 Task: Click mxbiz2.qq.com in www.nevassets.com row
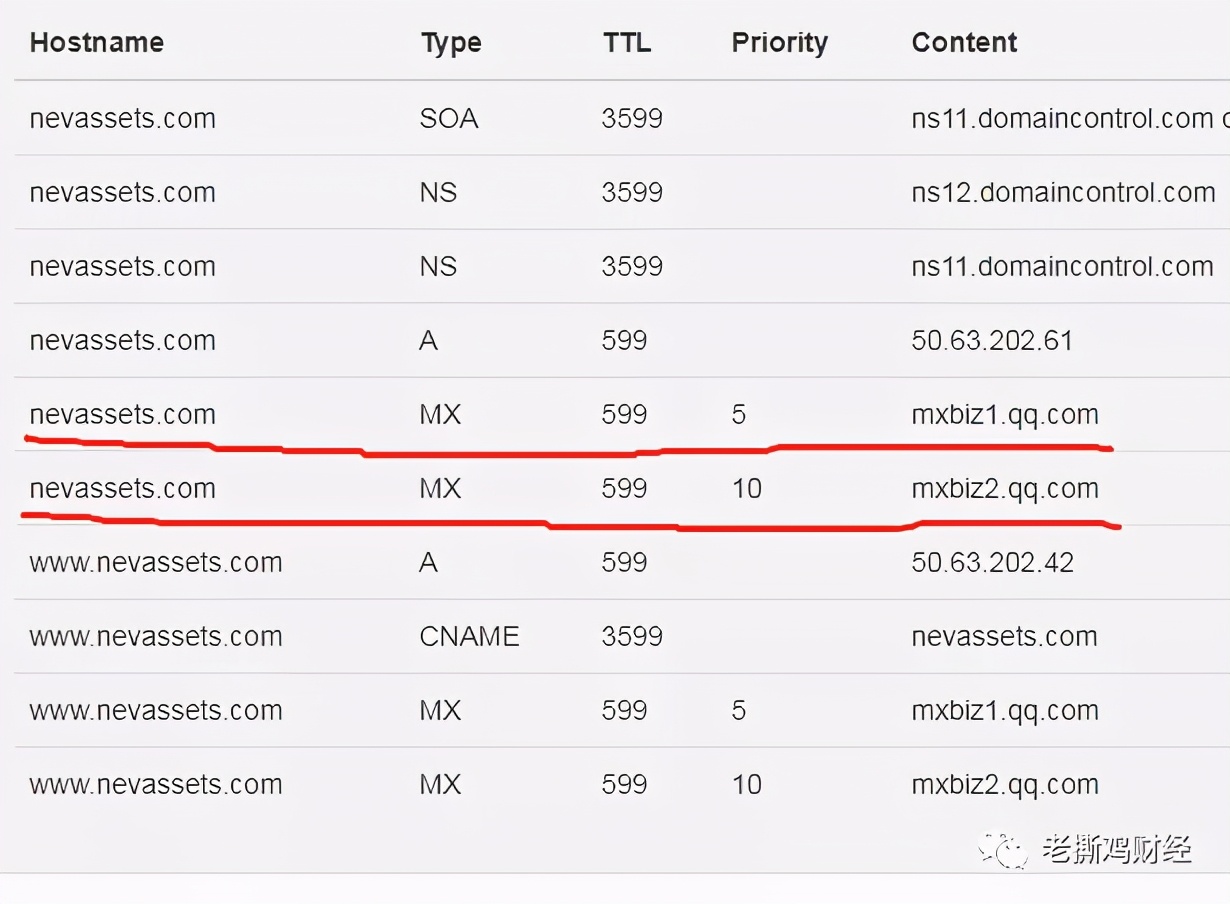pyautogui.click(x=1005, y=784)
